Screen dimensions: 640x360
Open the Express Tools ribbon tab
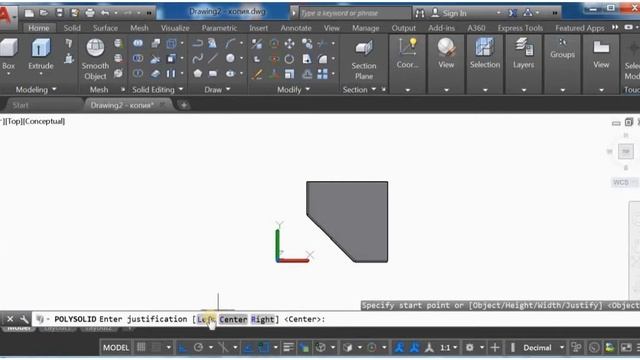(x=520, y=28)
